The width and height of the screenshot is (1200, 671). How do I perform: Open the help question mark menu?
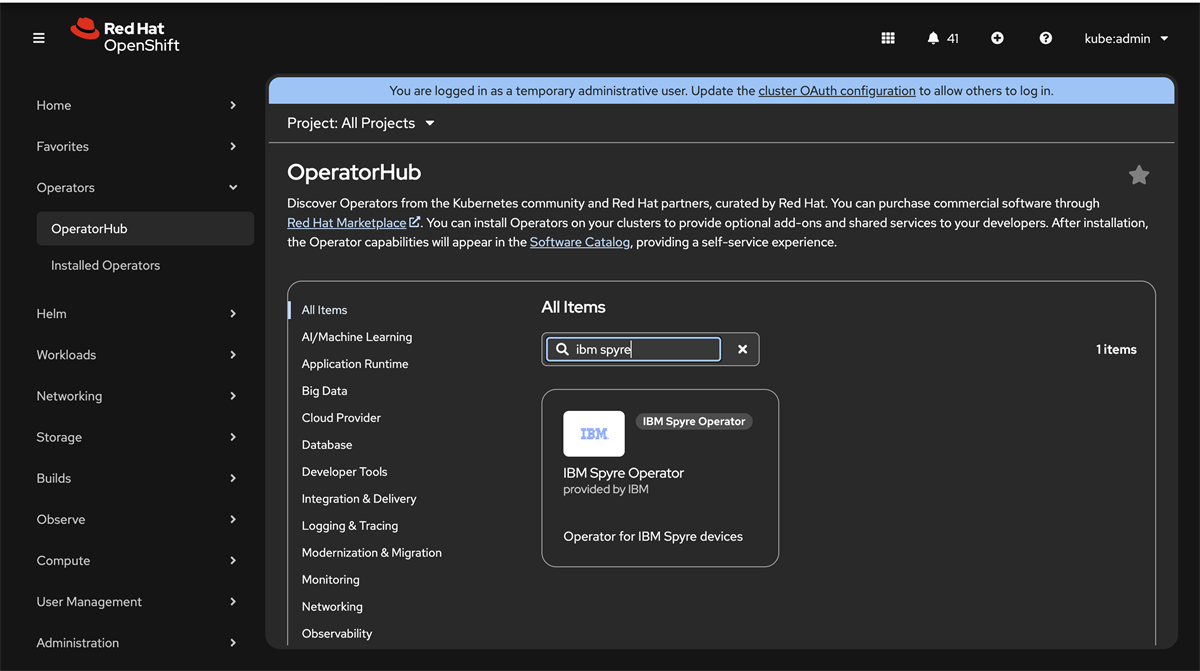click(1046, 38)
